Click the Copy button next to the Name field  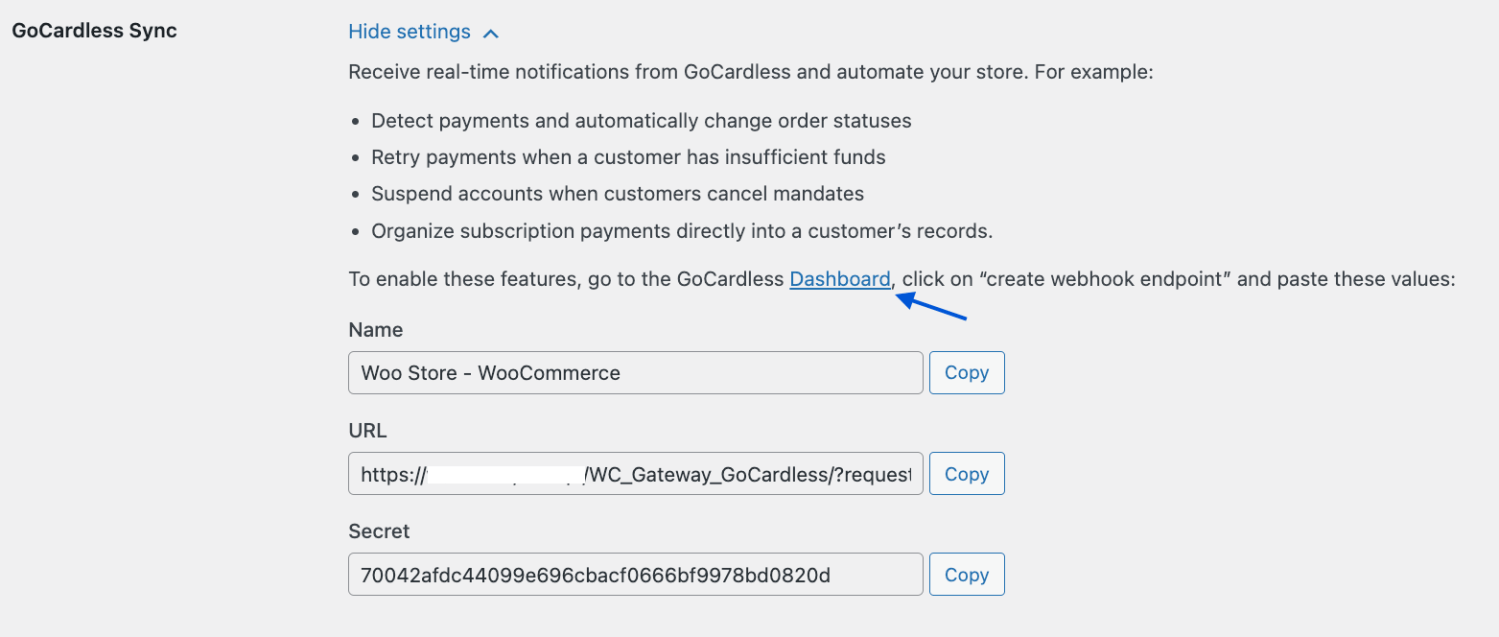tap(966, 372)
